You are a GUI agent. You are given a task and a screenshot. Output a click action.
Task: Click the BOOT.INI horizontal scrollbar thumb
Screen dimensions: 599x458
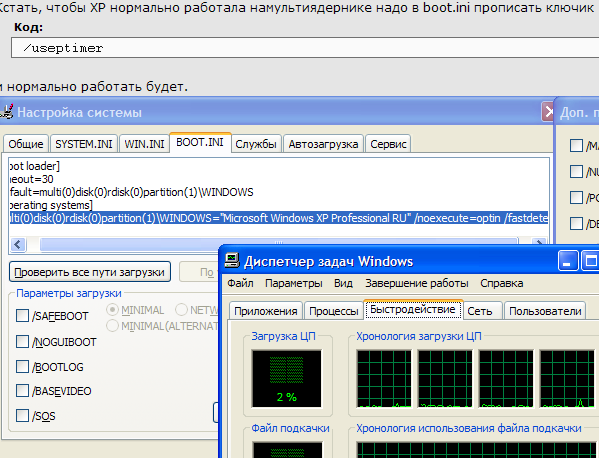click(279, 244)
